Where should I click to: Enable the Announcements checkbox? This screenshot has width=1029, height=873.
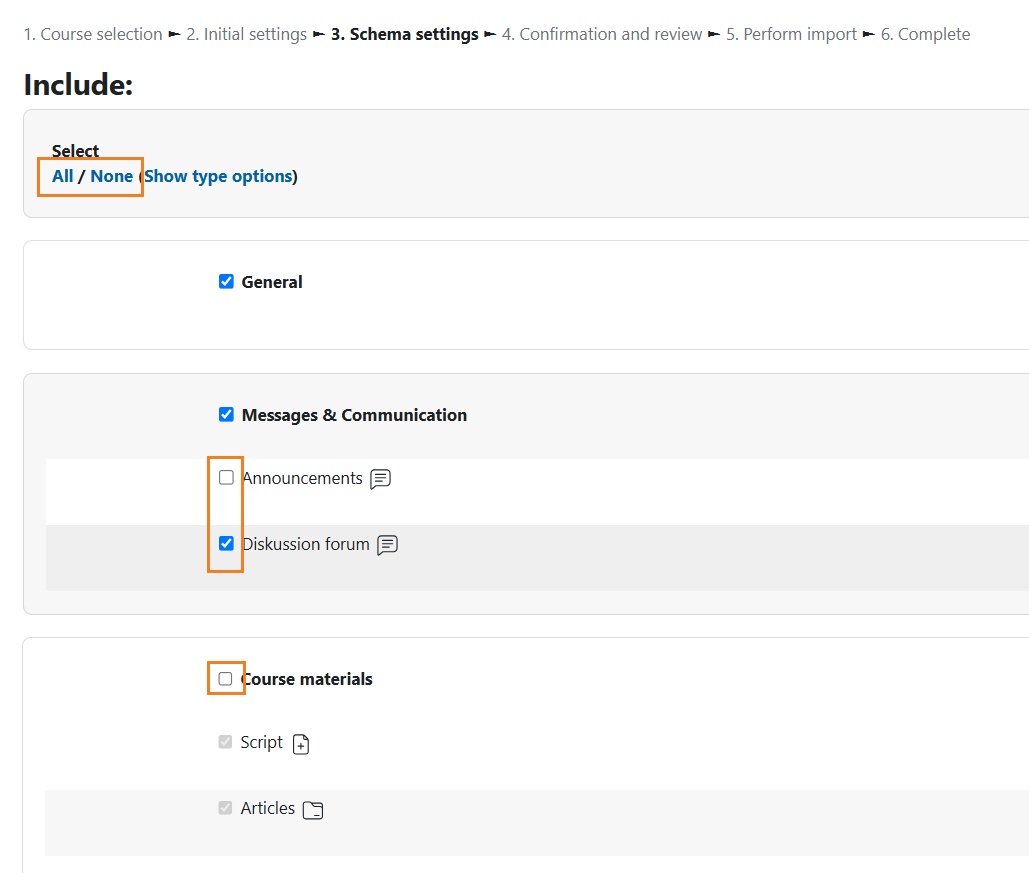pos(226,477)
